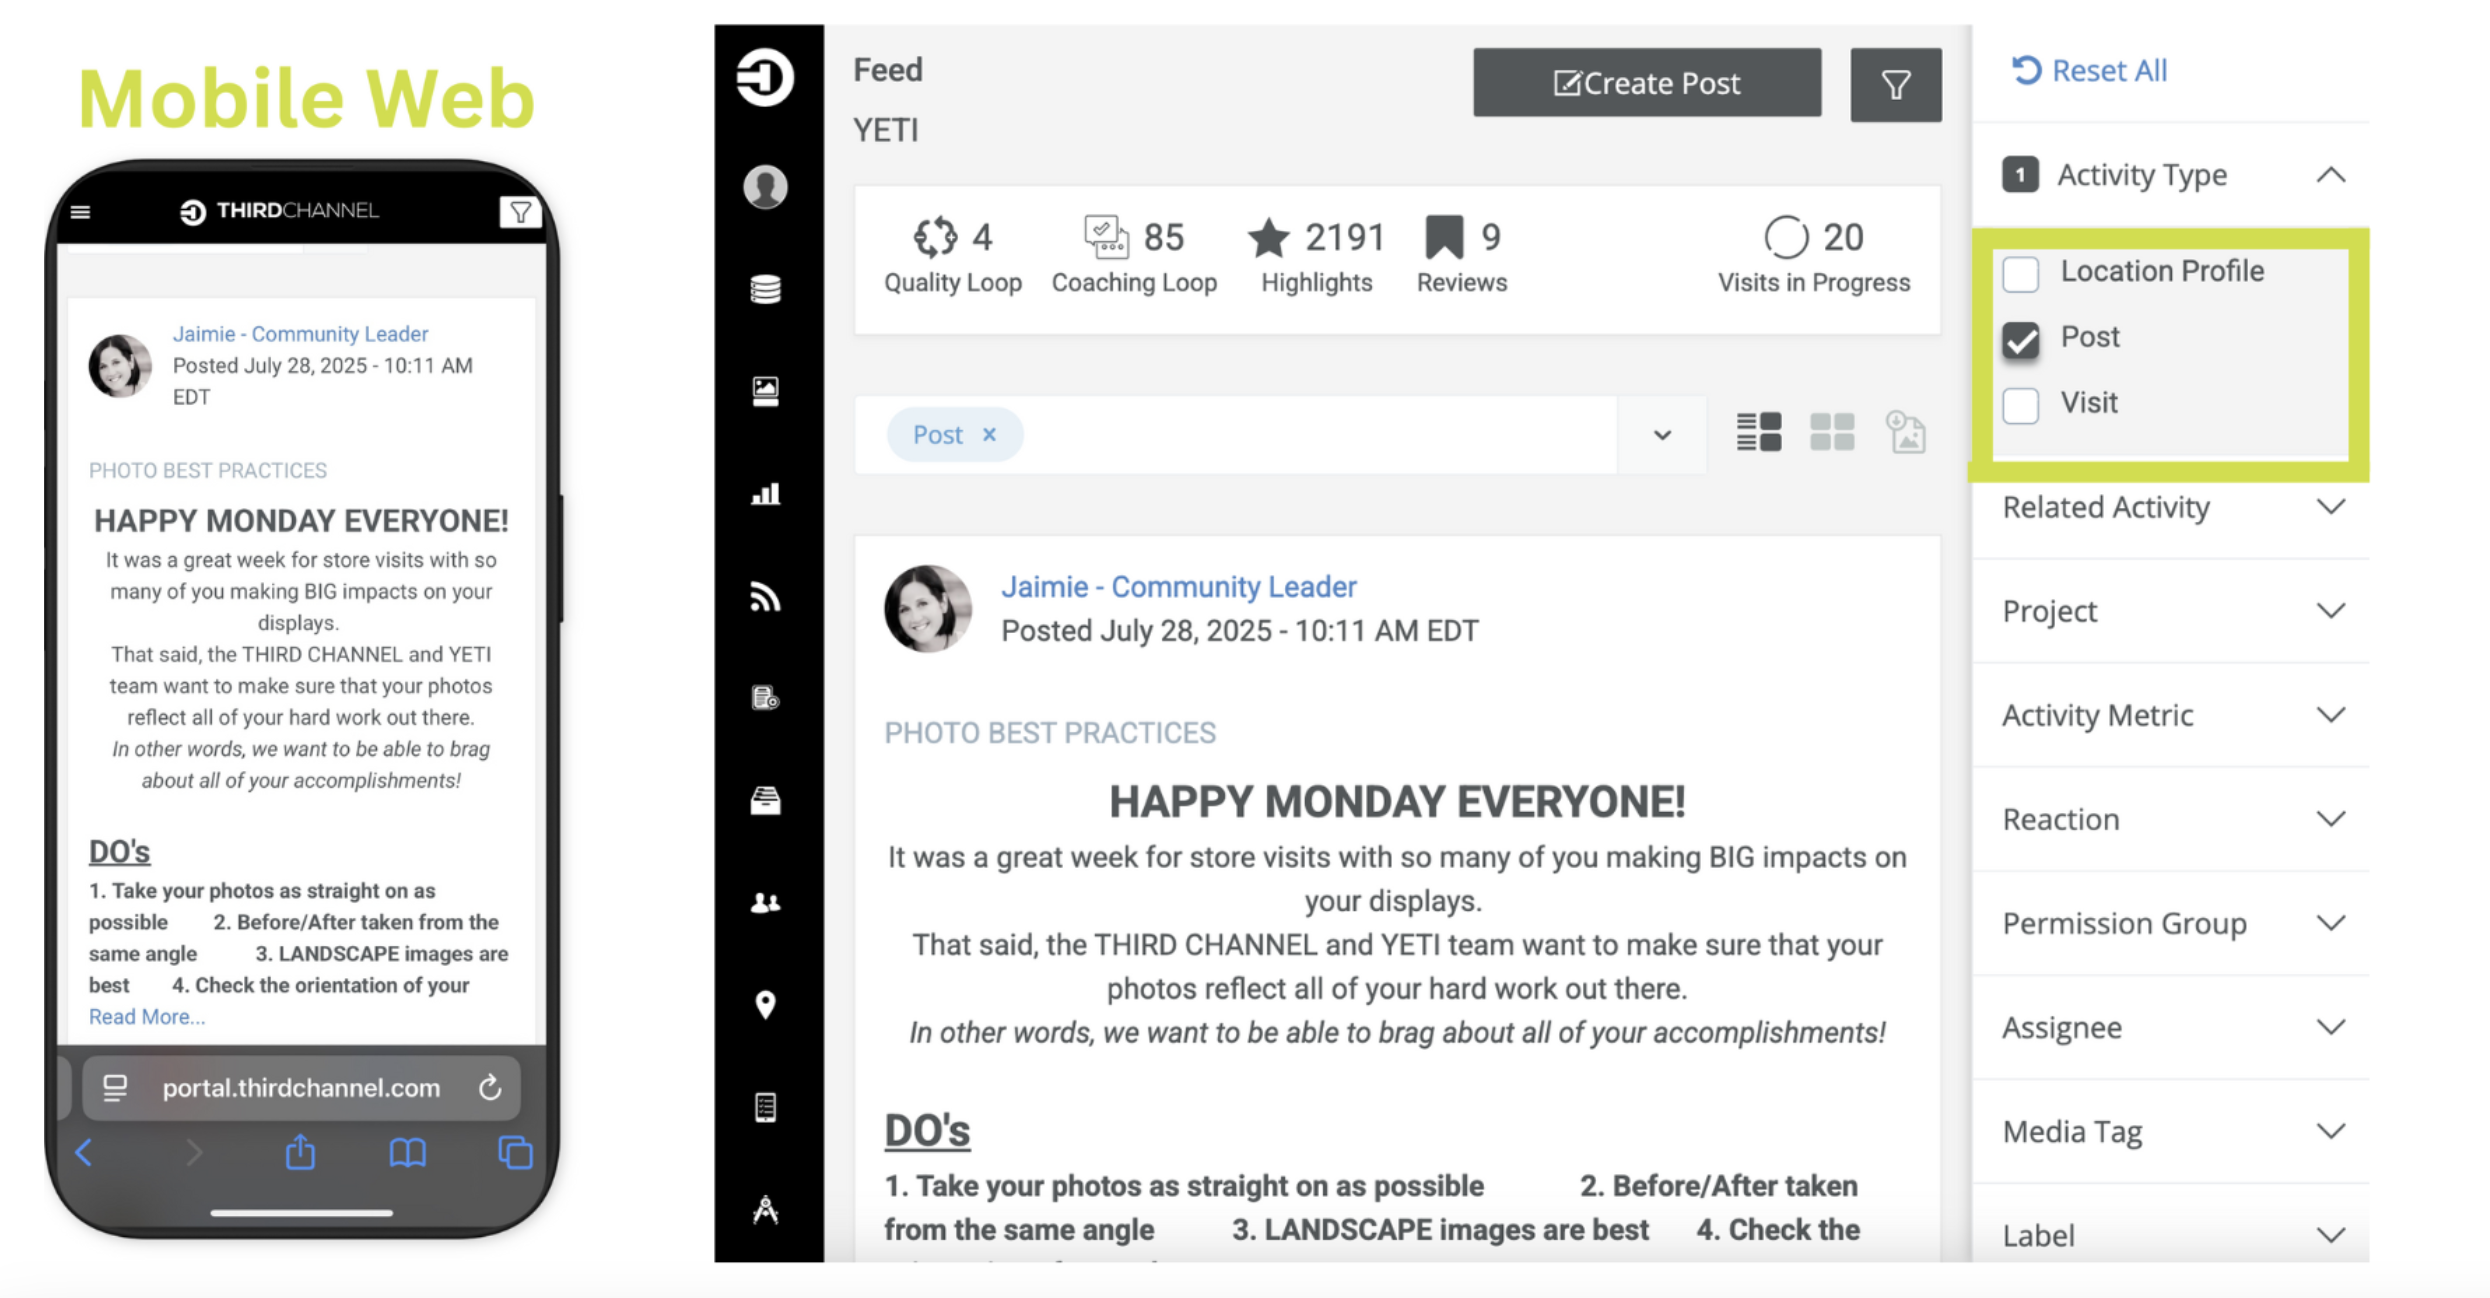
Task: Click the location pin icon in the sidebar
Action: 765,1004
